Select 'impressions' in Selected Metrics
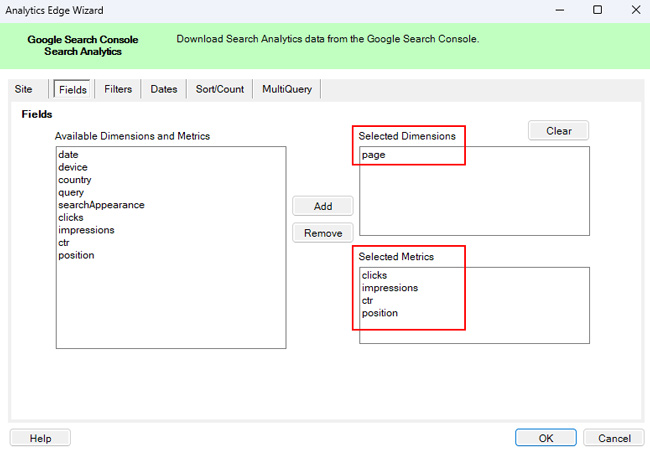Viewport: 650px width, 455px height. pos(389,288)
